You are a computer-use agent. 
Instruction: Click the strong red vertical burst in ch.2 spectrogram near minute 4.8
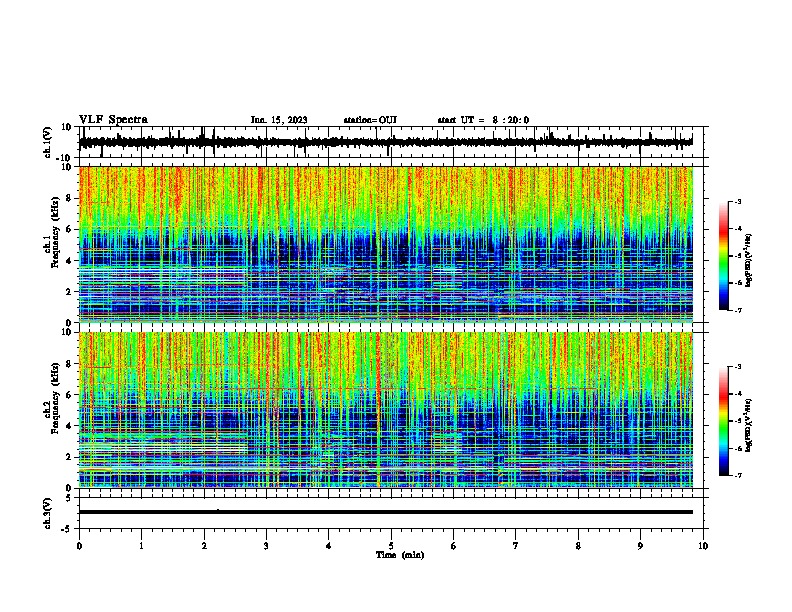[378, 409]
